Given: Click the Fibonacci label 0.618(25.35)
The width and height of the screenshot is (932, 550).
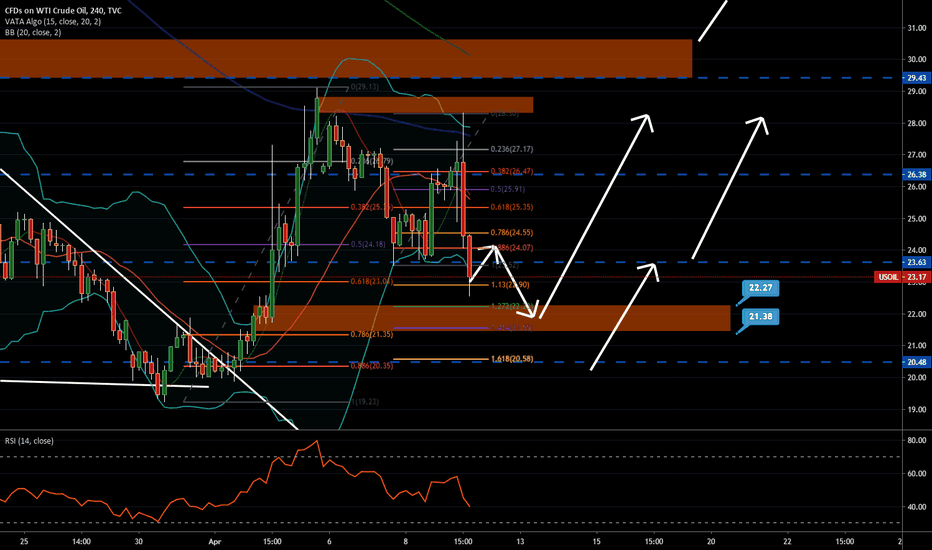Looking at the screenshot, I should (512, 207).
